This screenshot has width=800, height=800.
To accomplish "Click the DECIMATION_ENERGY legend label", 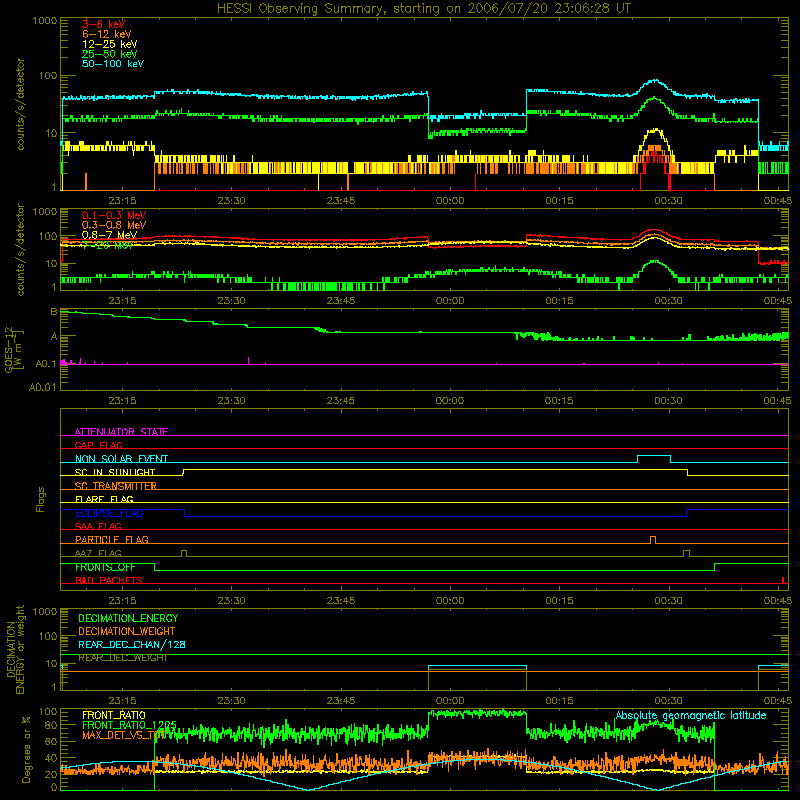I will (128, 618).
